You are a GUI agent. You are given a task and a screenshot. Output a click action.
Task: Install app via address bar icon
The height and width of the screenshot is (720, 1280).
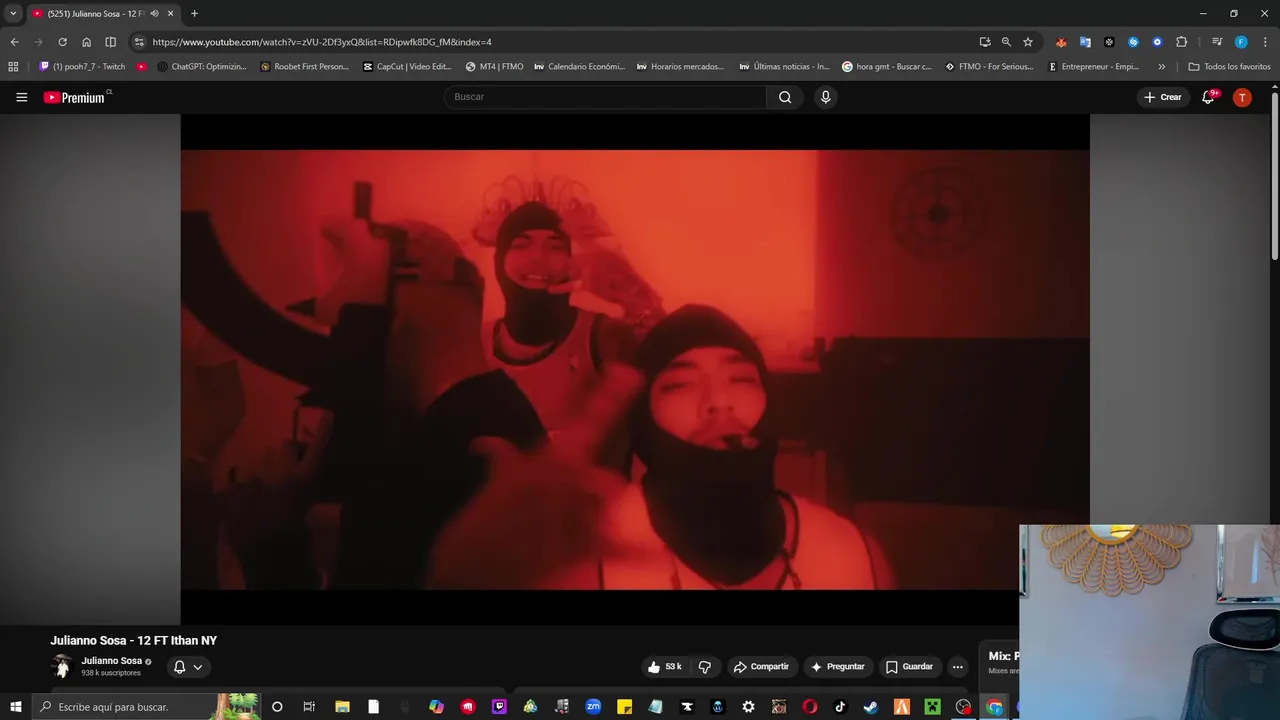[985, 42]
